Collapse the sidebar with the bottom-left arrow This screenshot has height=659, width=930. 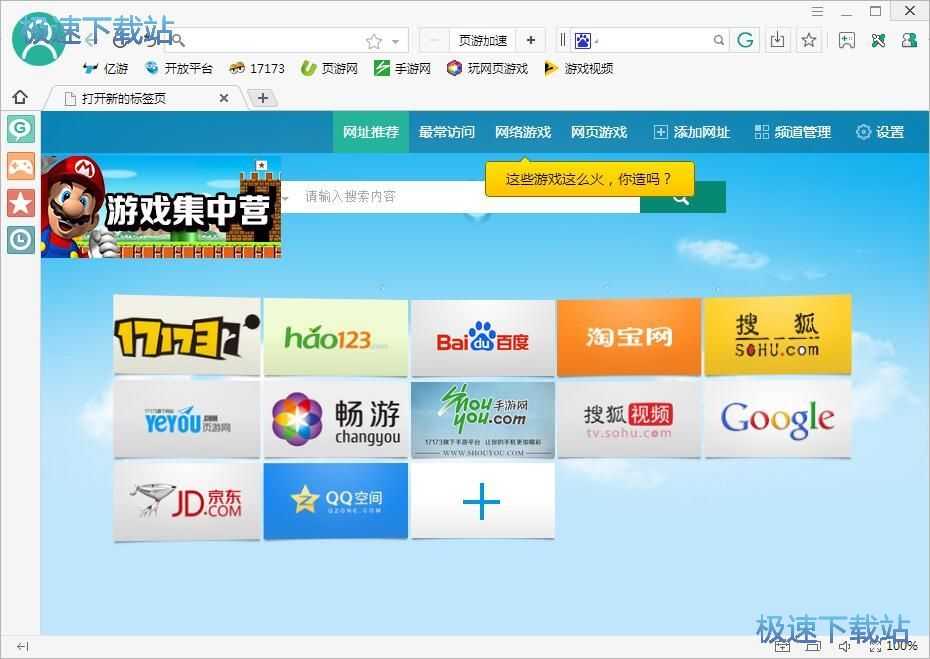coord(23,646)
